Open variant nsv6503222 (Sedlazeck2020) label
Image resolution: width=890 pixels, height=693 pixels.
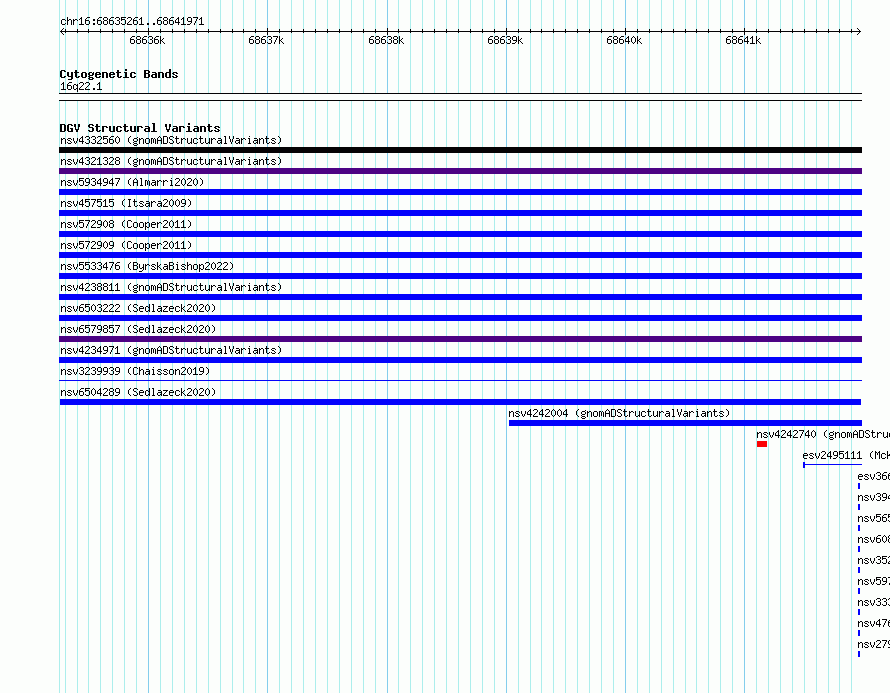(x=138, y=308)
